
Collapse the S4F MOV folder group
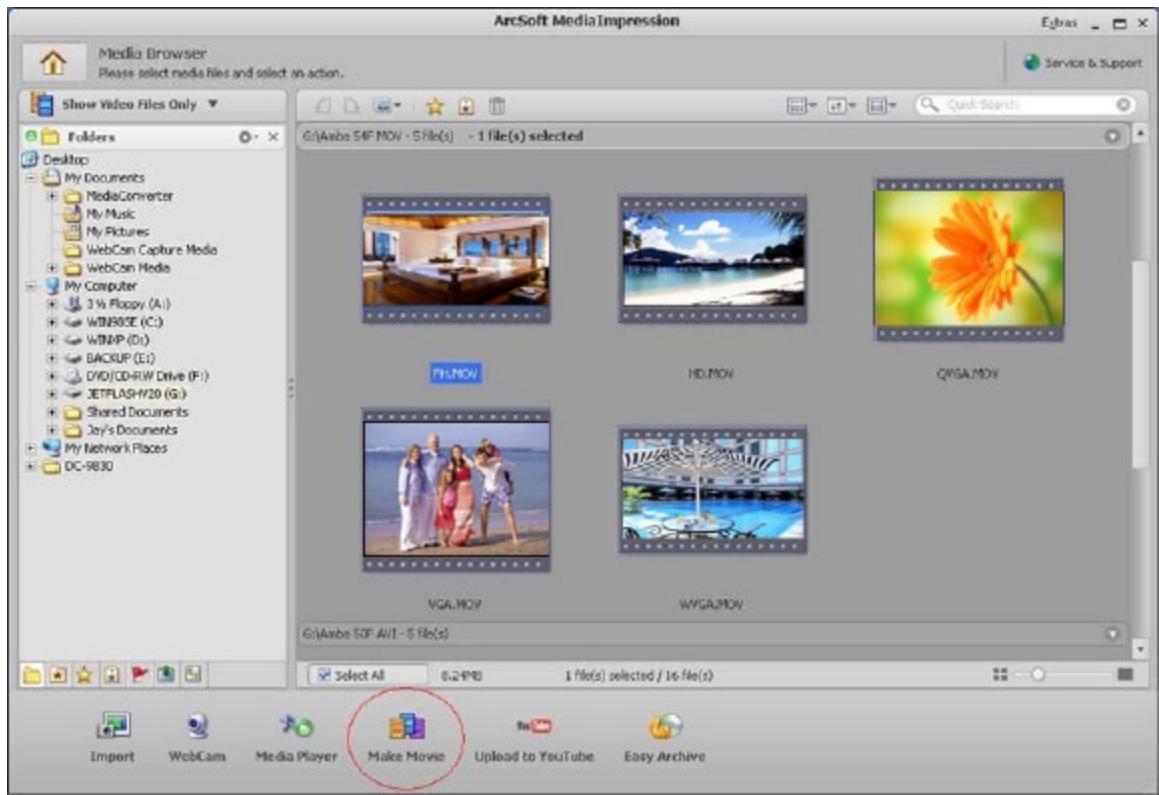coord(1112,136)
